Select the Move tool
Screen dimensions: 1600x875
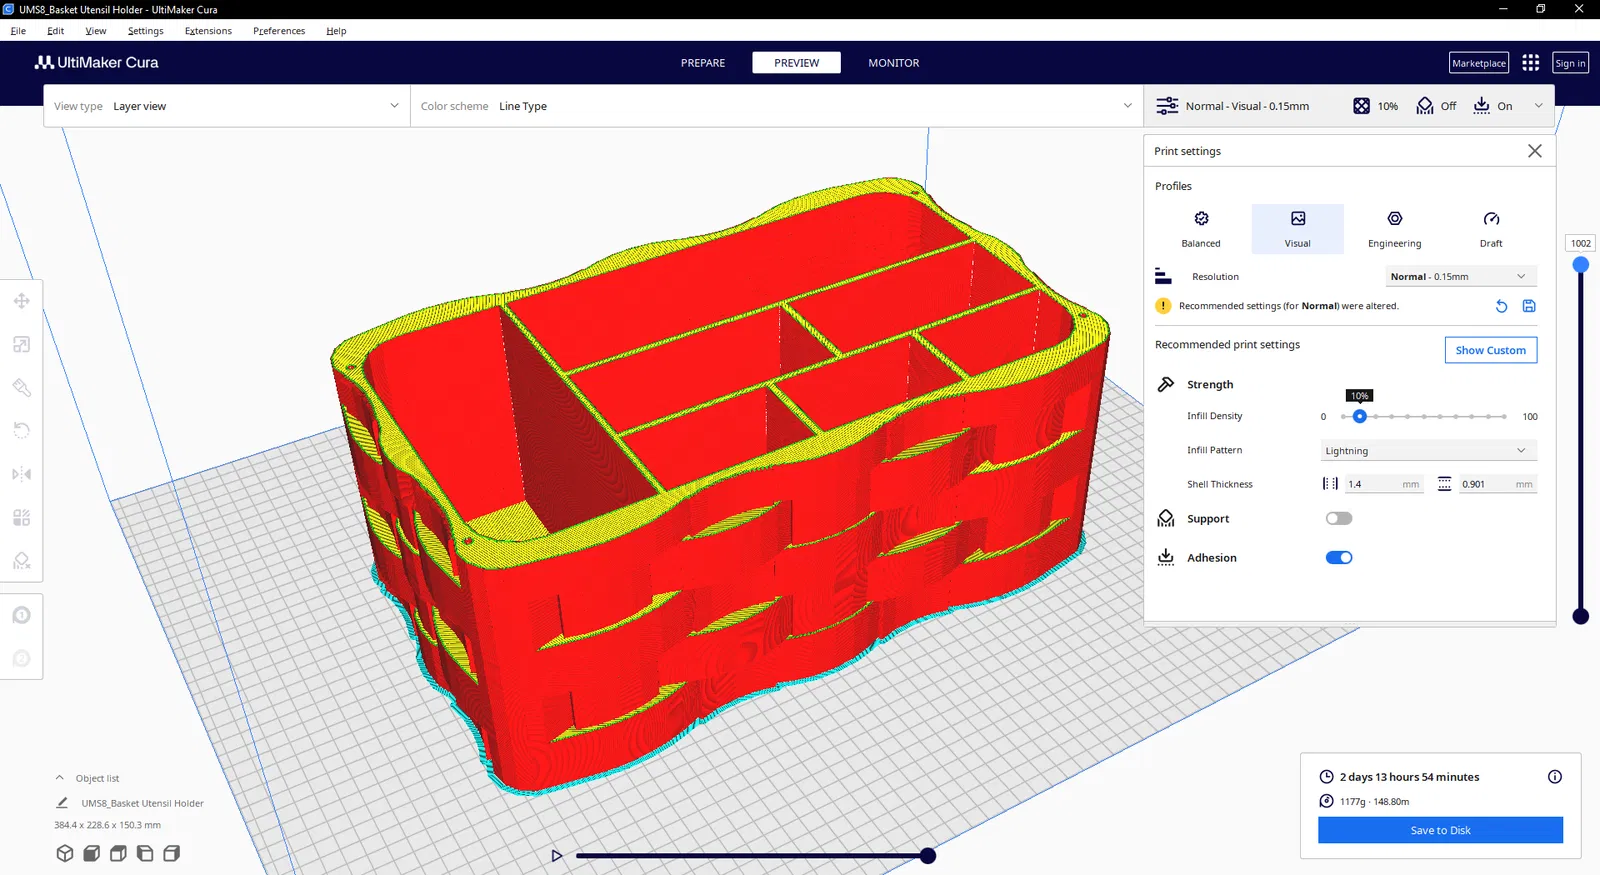[x=21, y=301]
